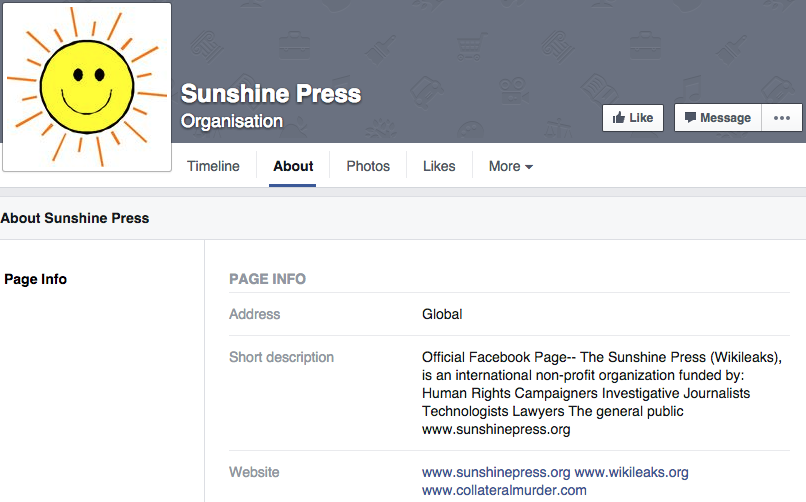
Task: Click the Sunshine Press page title
Action: tap(271, 95)
